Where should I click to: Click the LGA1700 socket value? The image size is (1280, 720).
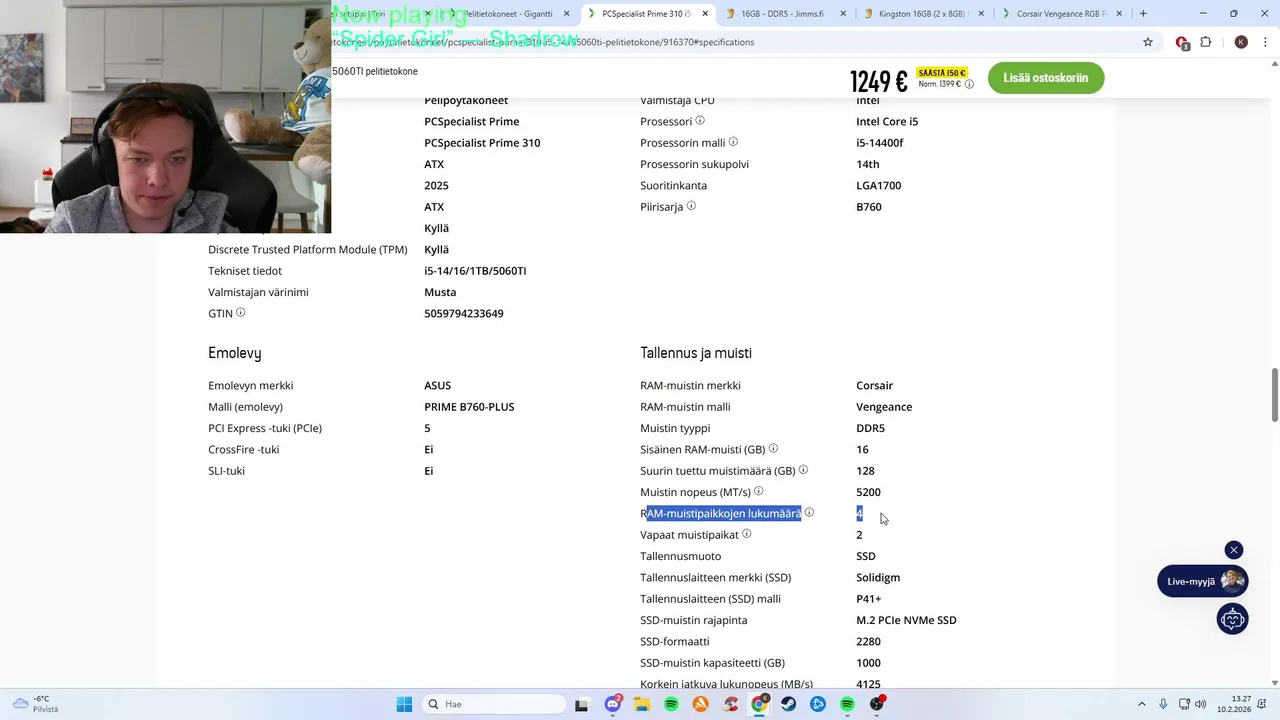pos(879,185)
